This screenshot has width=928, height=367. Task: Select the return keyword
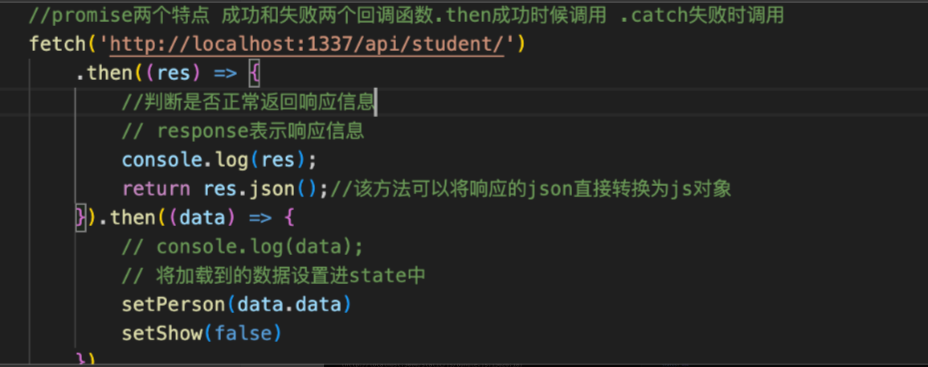tap(156, 189)
